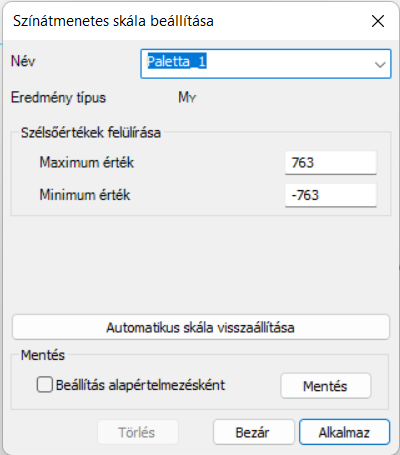Click the Szélsőértékek felülírása group header
This screenshot has height=455, width=400.
tap(91, 133)
